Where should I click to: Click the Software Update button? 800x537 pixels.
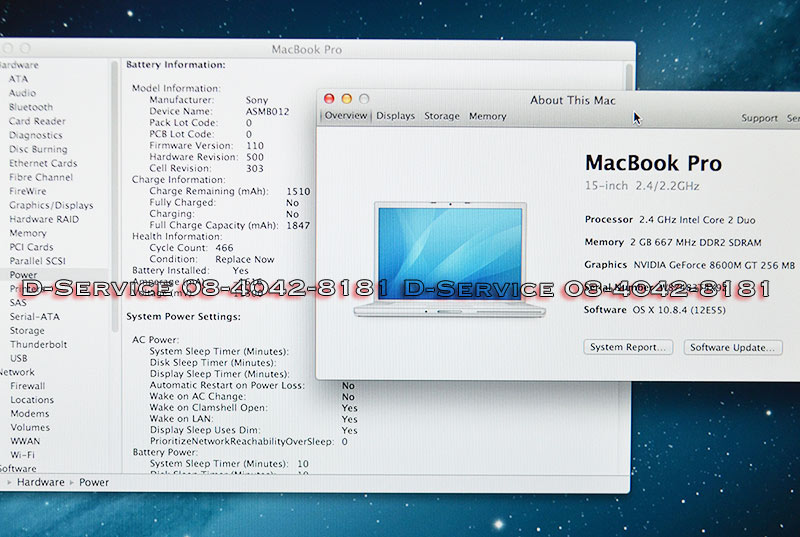pyautogui.click(x=733, y=348)
